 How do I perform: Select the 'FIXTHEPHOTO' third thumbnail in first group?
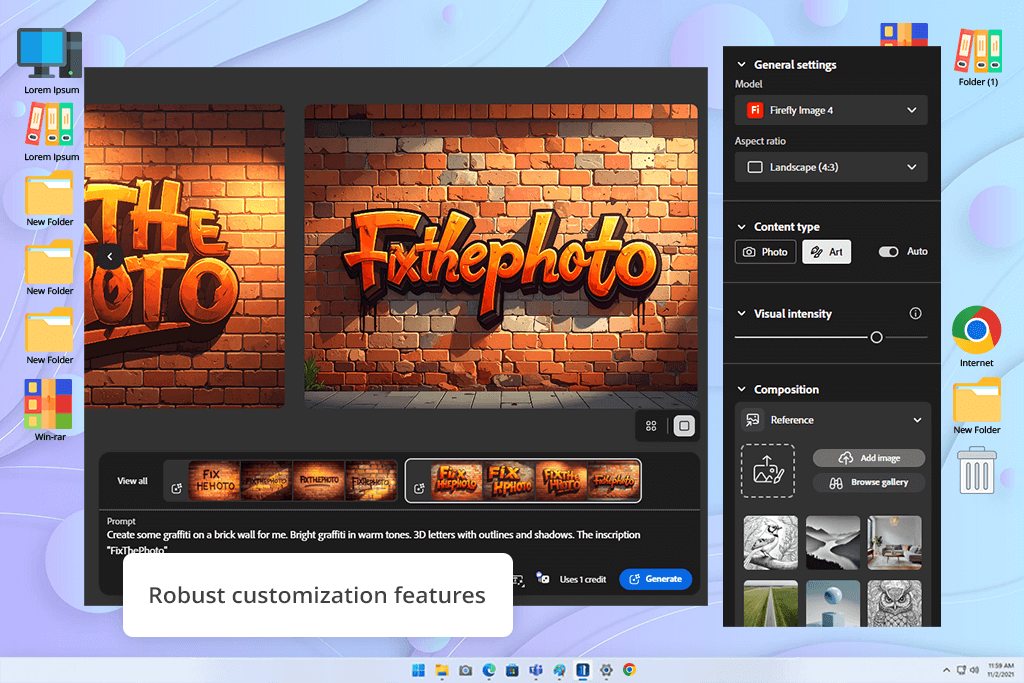coord(319,481)
